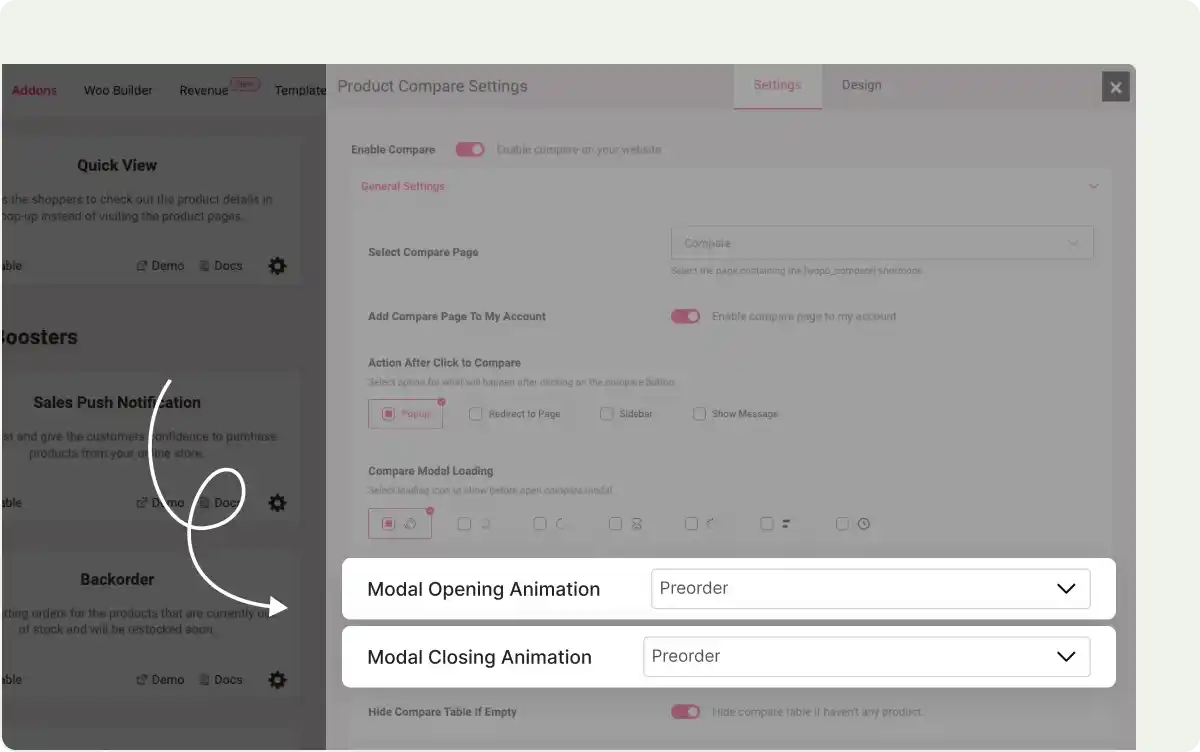Toggle Add Compare Page To My Account

coord(685,315)
